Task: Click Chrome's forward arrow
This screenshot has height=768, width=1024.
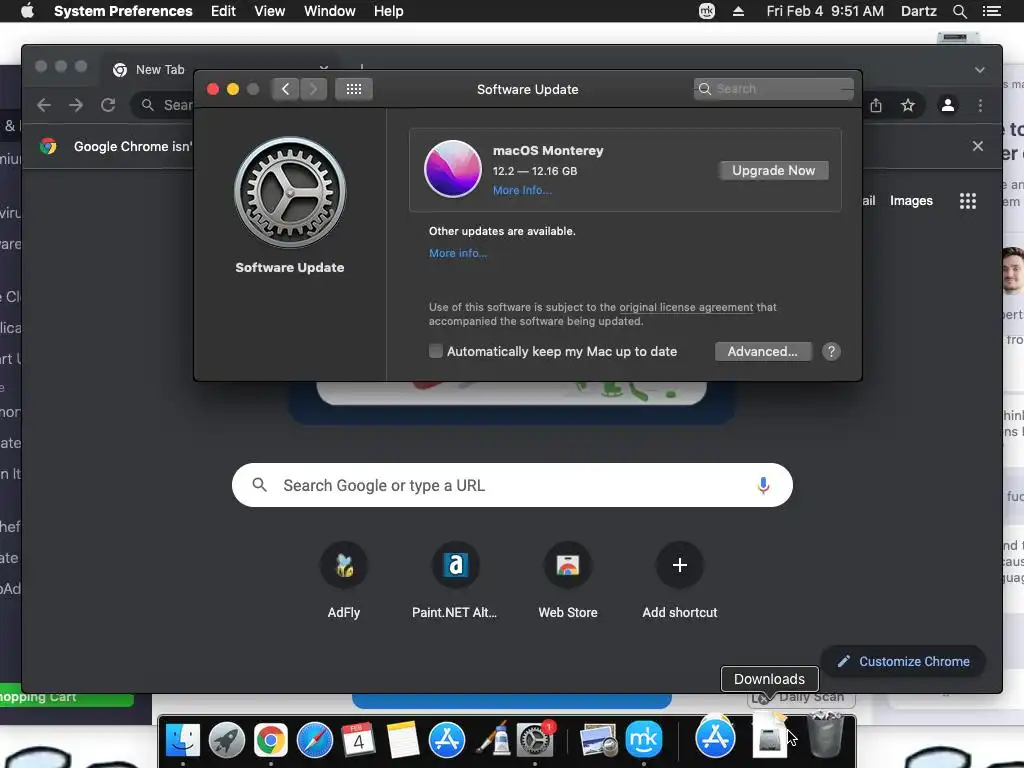Action: pos(76,105)
